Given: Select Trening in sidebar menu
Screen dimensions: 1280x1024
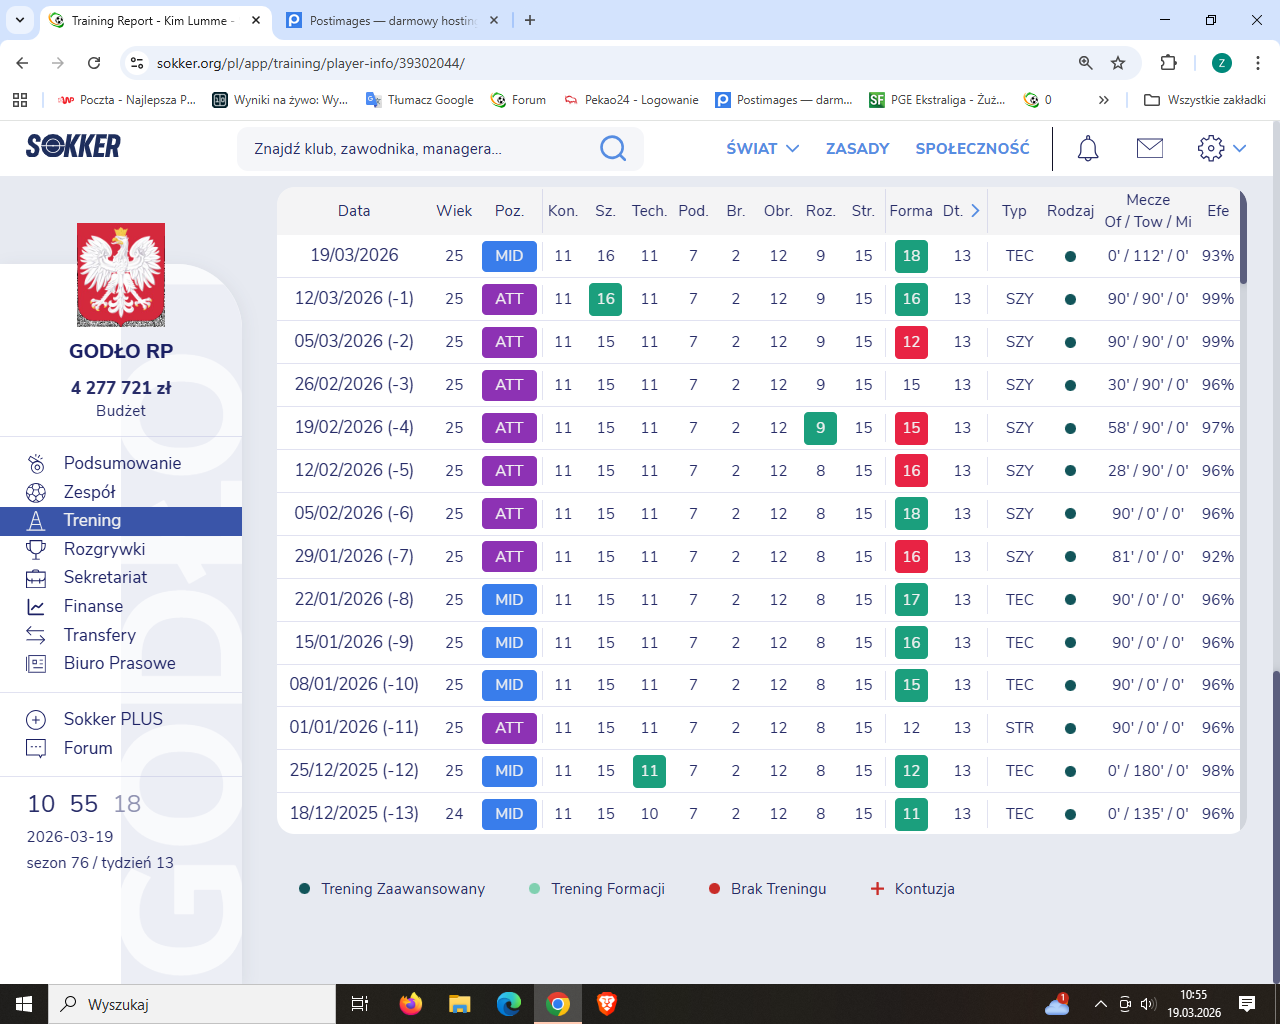Looking at the screenshot, I should (121, 521).
